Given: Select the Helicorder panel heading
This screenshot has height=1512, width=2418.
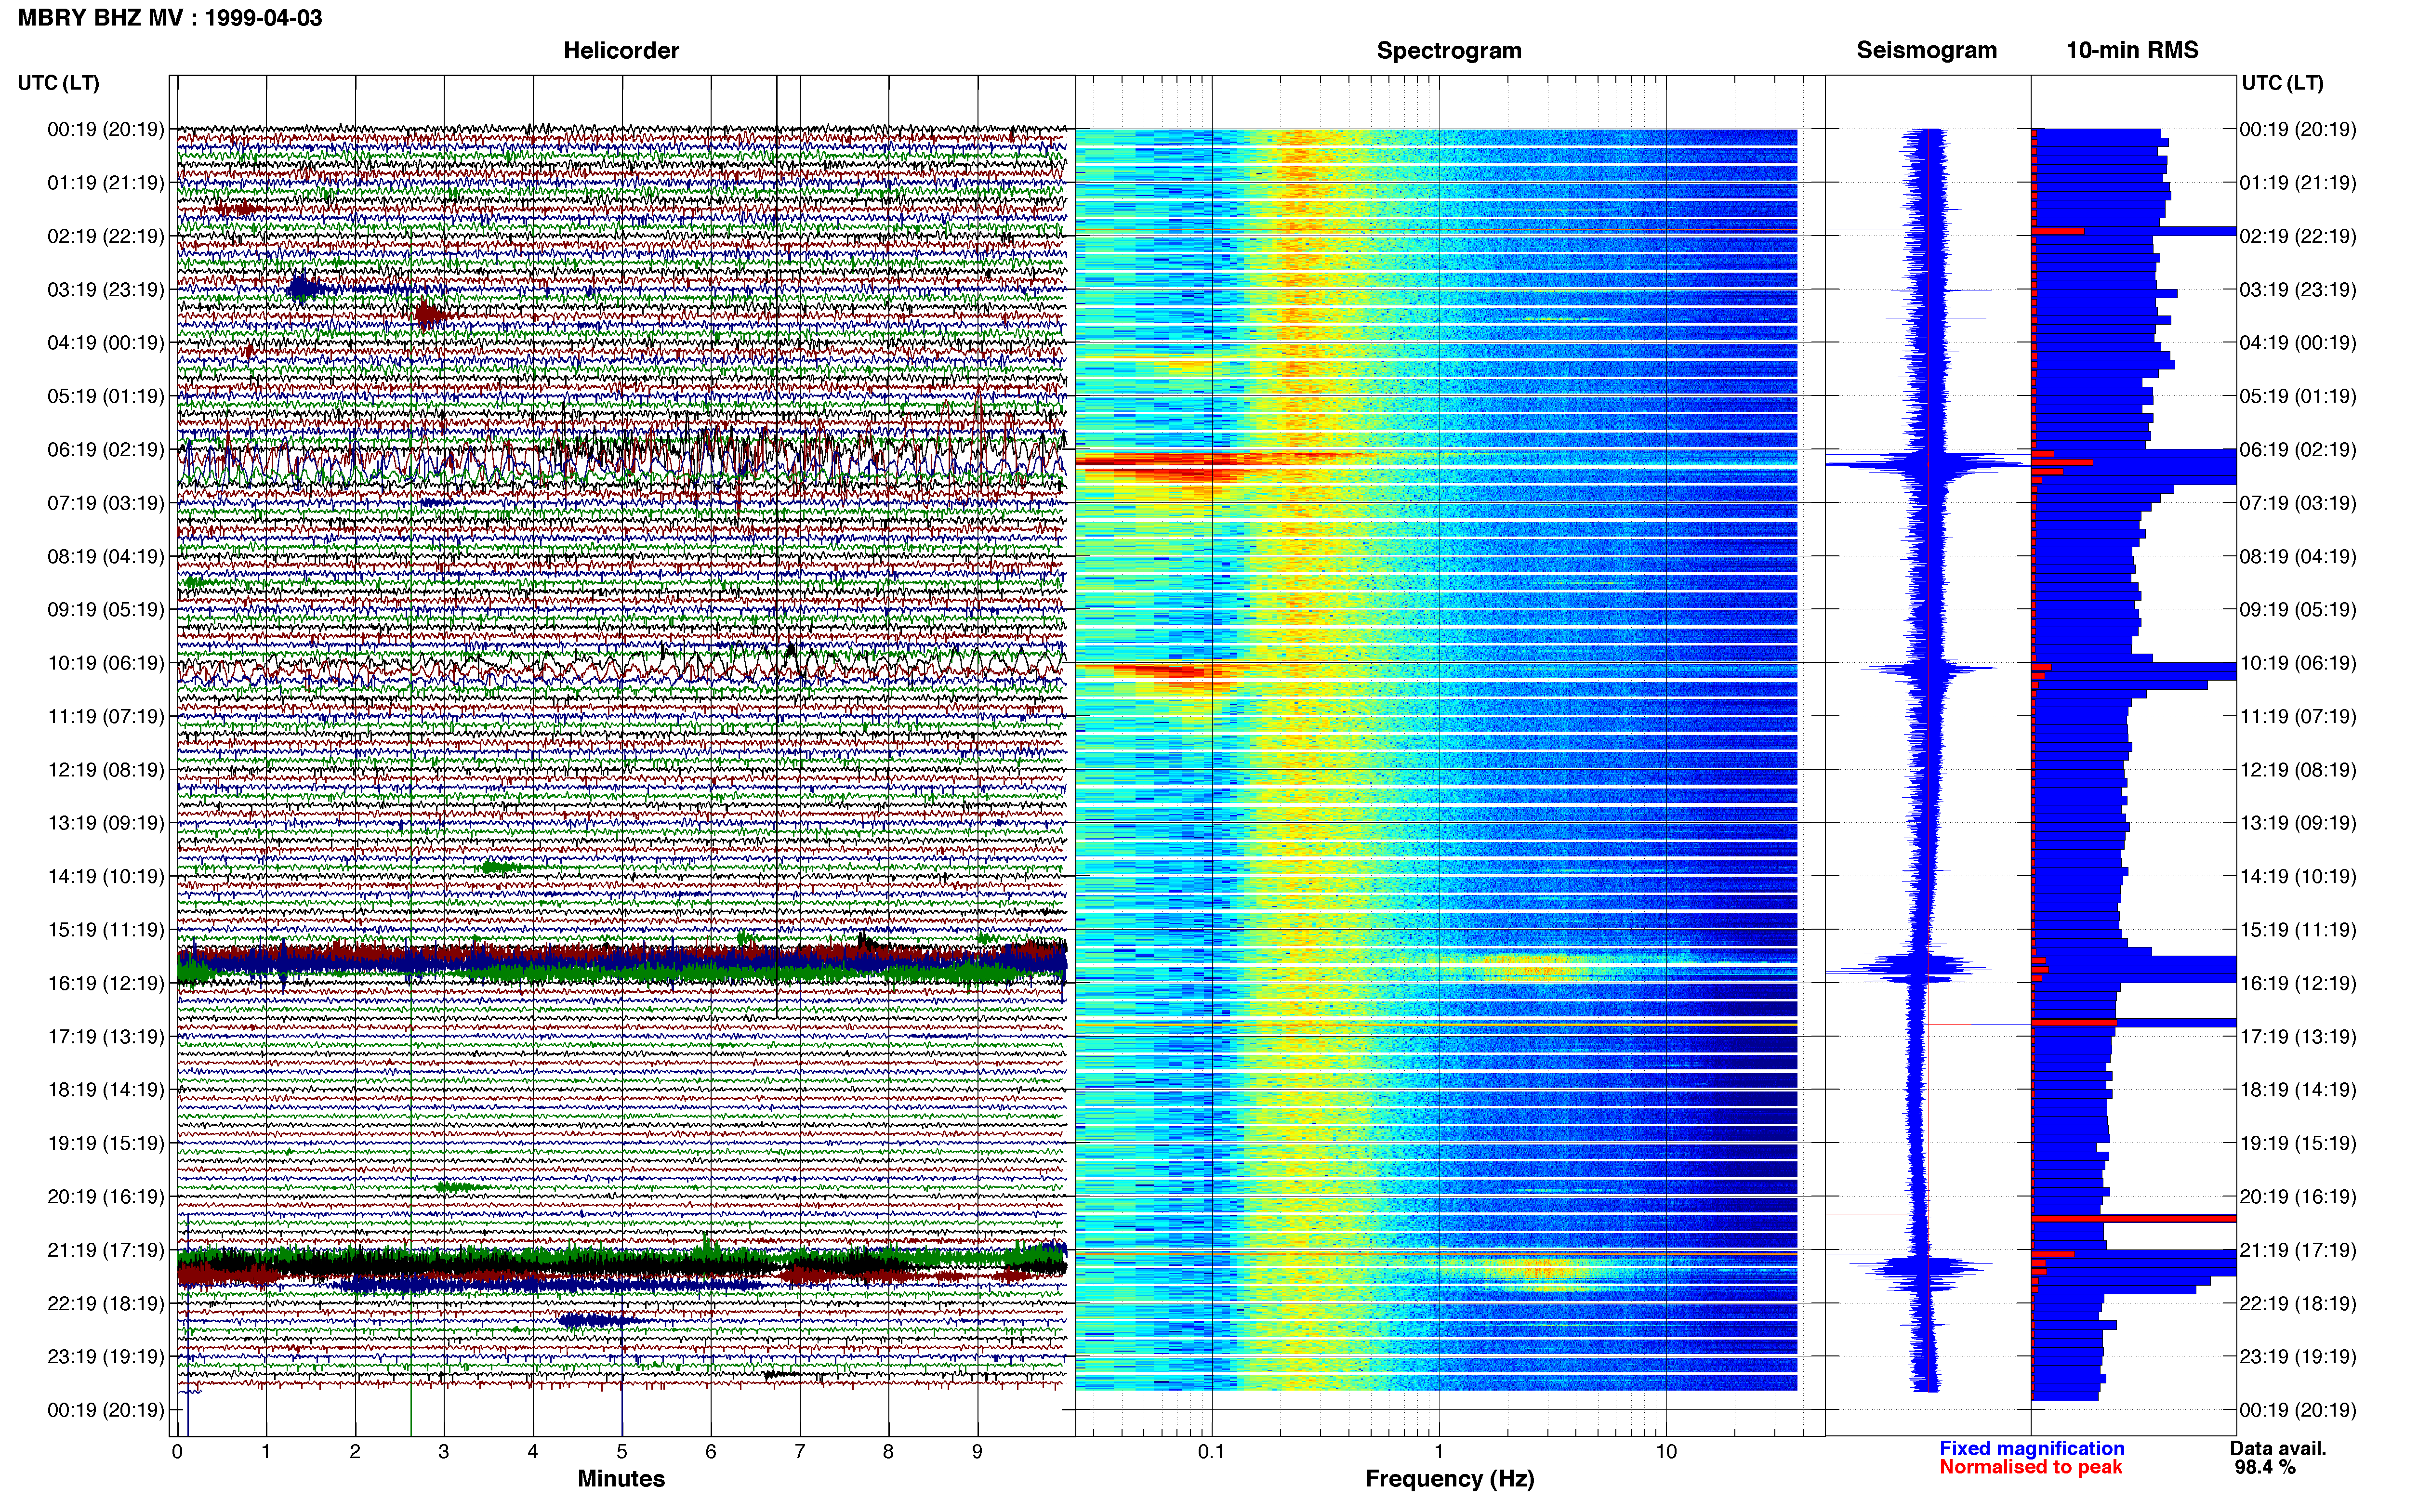Looking at the screenshot, I should coord(621,50).
